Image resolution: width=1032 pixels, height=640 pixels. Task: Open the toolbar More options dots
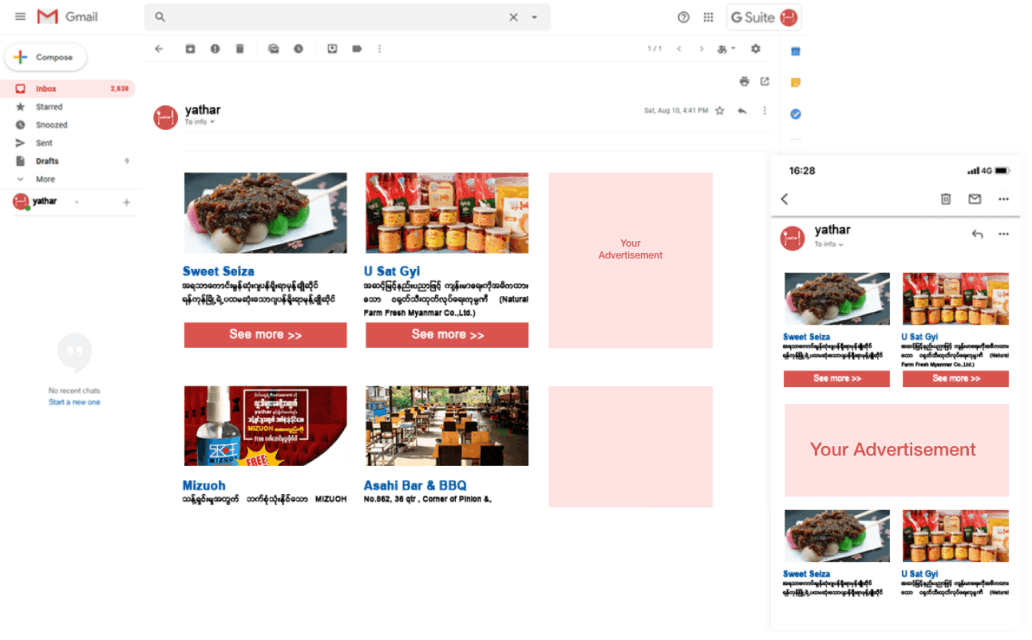pyautogui.click(x=379, y=49)
